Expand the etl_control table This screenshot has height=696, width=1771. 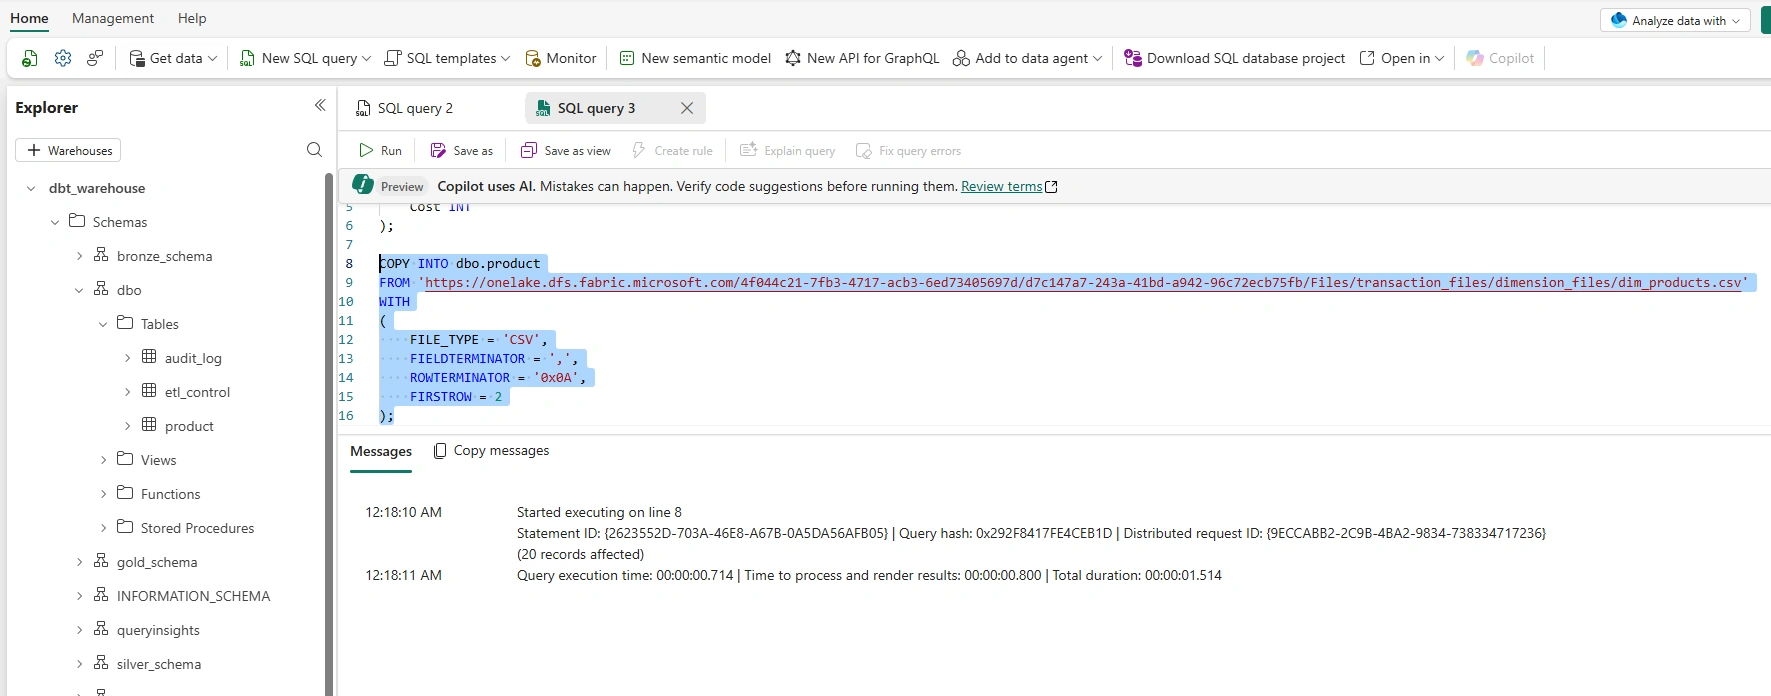pyautogui.click(x=127, y=392)
